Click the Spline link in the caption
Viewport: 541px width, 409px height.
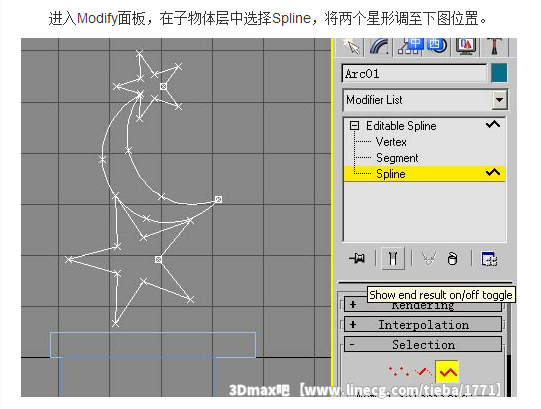point(291,18)
